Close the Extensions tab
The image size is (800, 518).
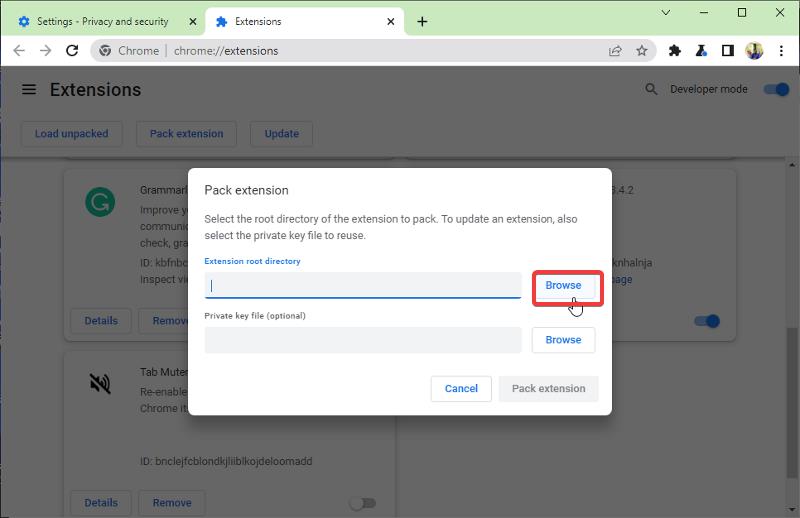[x=390, y=21]
